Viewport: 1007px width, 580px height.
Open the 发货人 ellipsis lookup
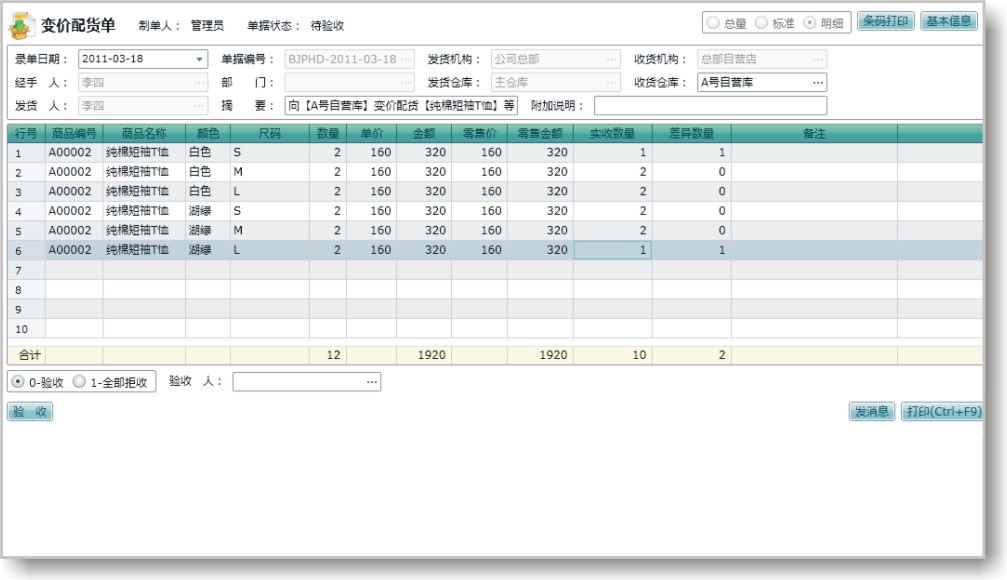coord(199,105)
